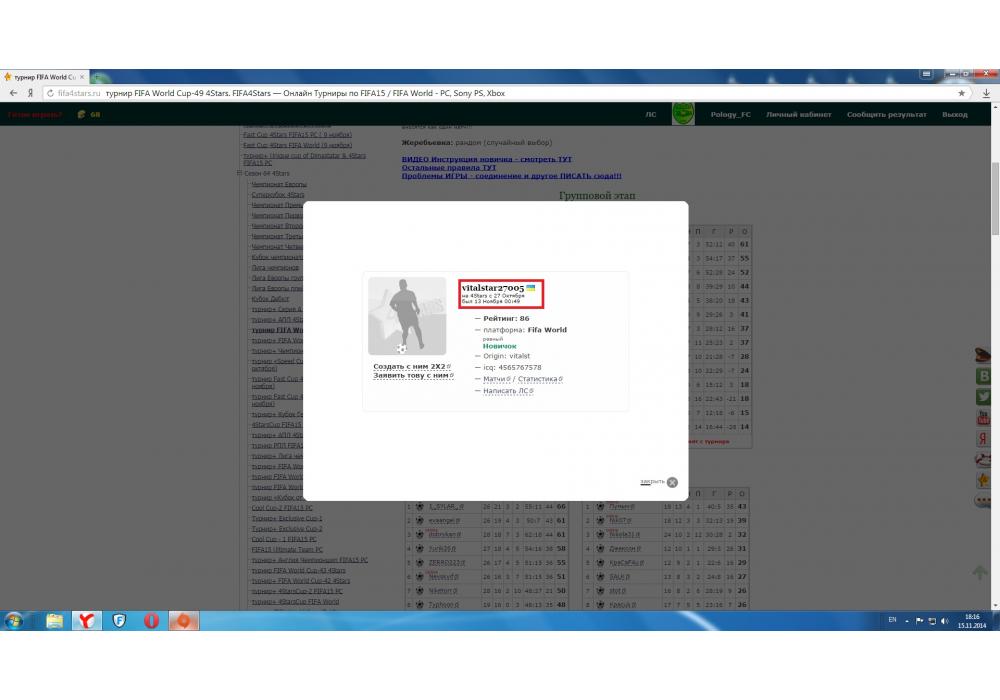Click the Написать ЛС link

506,391
